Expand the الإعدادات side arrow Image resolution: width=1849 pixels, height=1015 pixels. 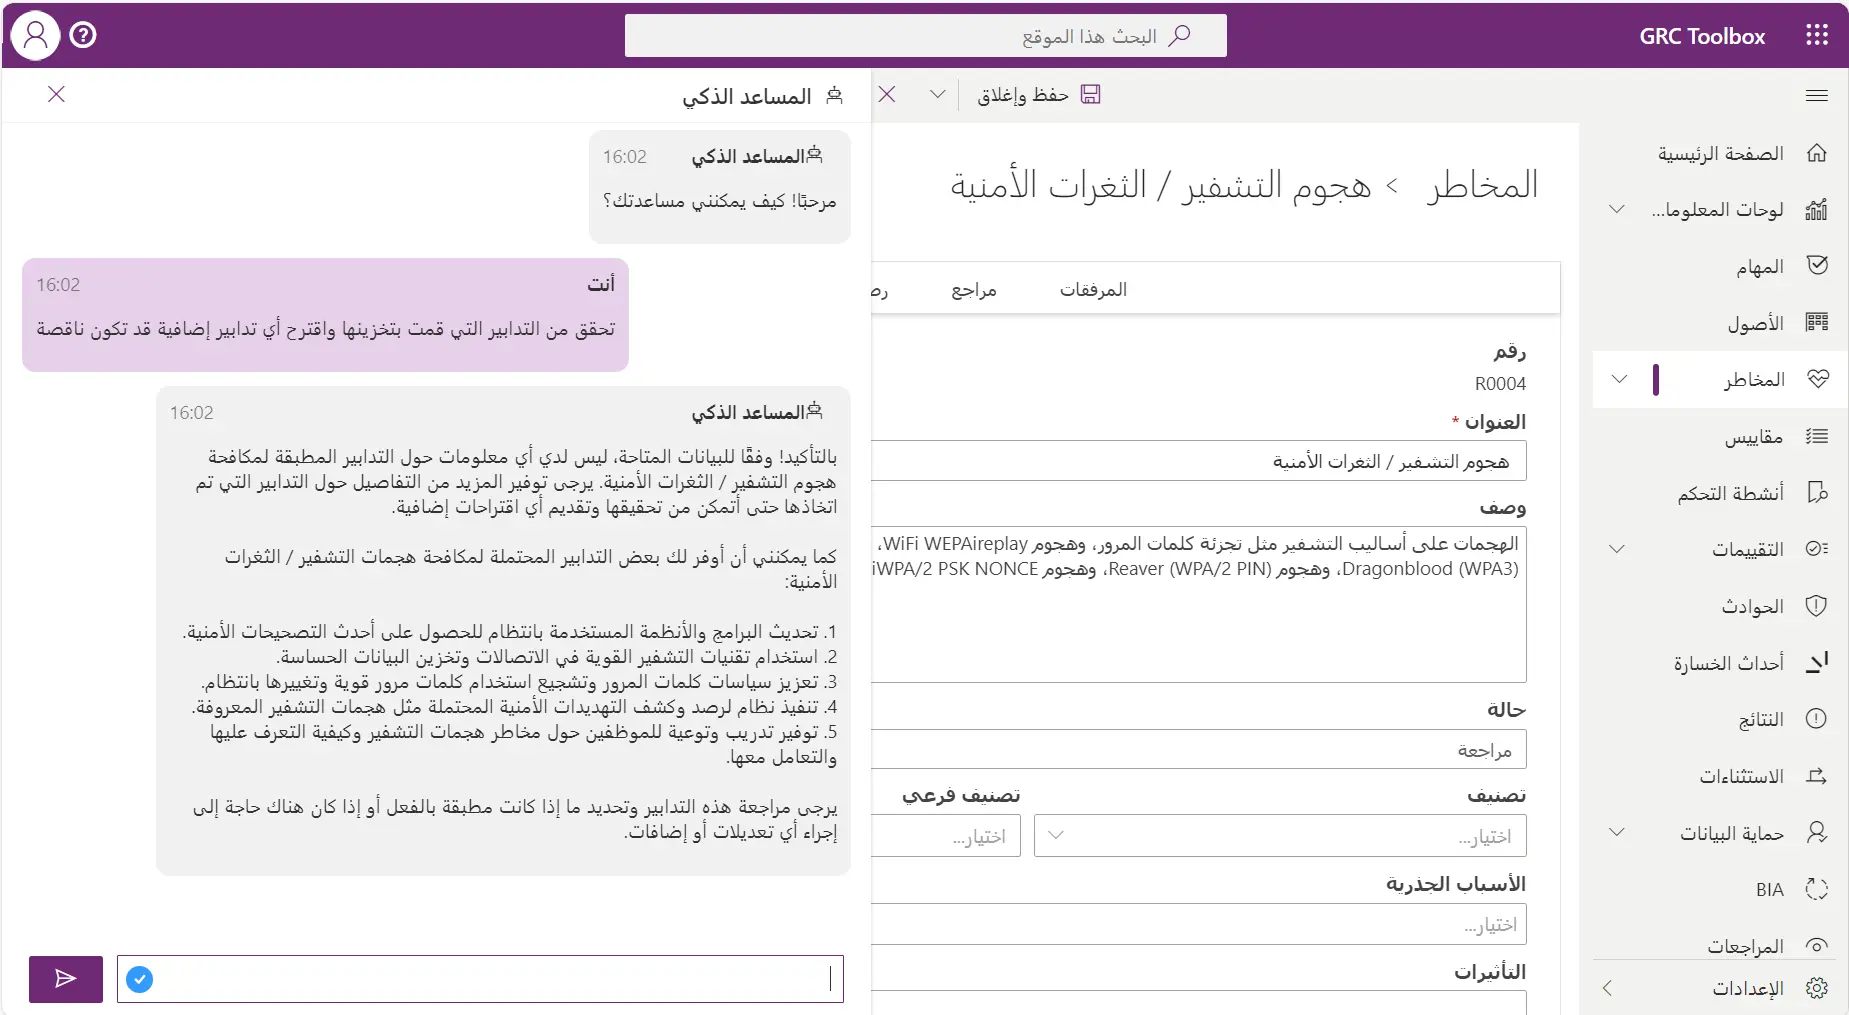click(1607, 988)
